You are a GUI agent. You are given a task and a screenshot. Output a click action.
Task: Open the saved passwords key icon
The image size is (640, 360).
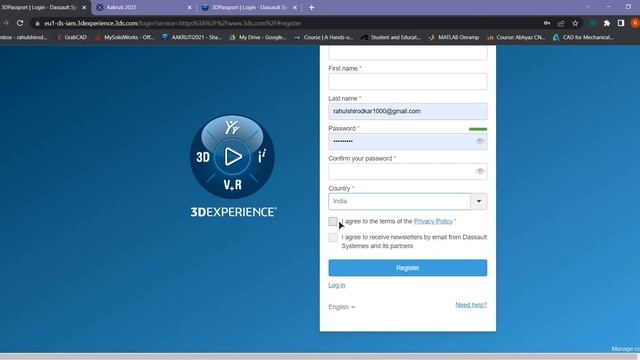547,23
